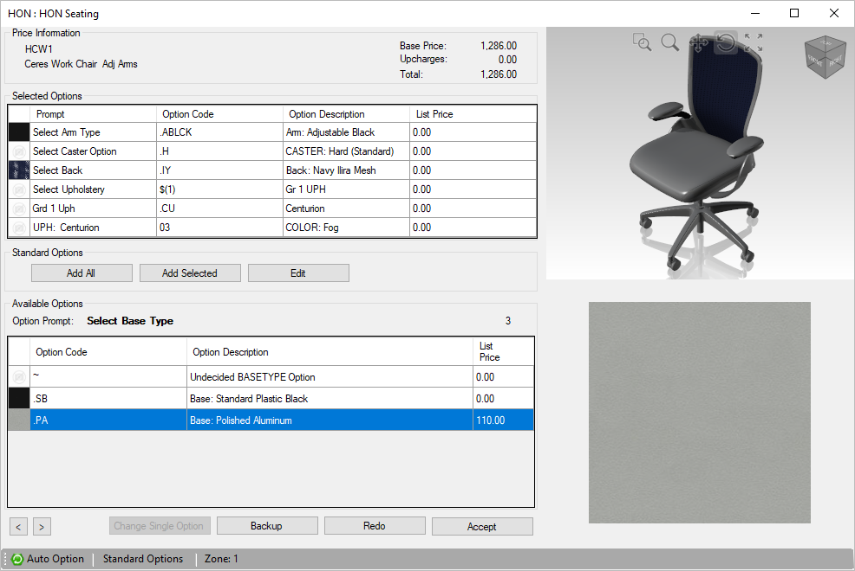Click the black icon beside Select Arm Type
This screenshot has height=571, width=855.
(19, 132)
